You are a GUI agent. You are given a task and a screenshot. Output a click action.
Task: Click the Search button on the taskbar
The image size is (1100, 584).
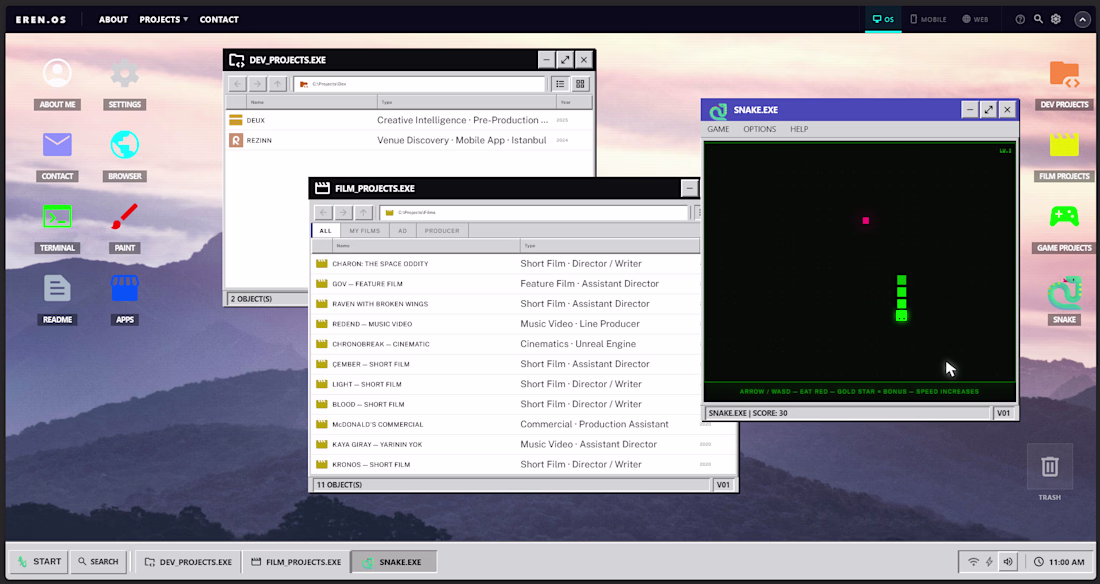(x=98, y=562)
